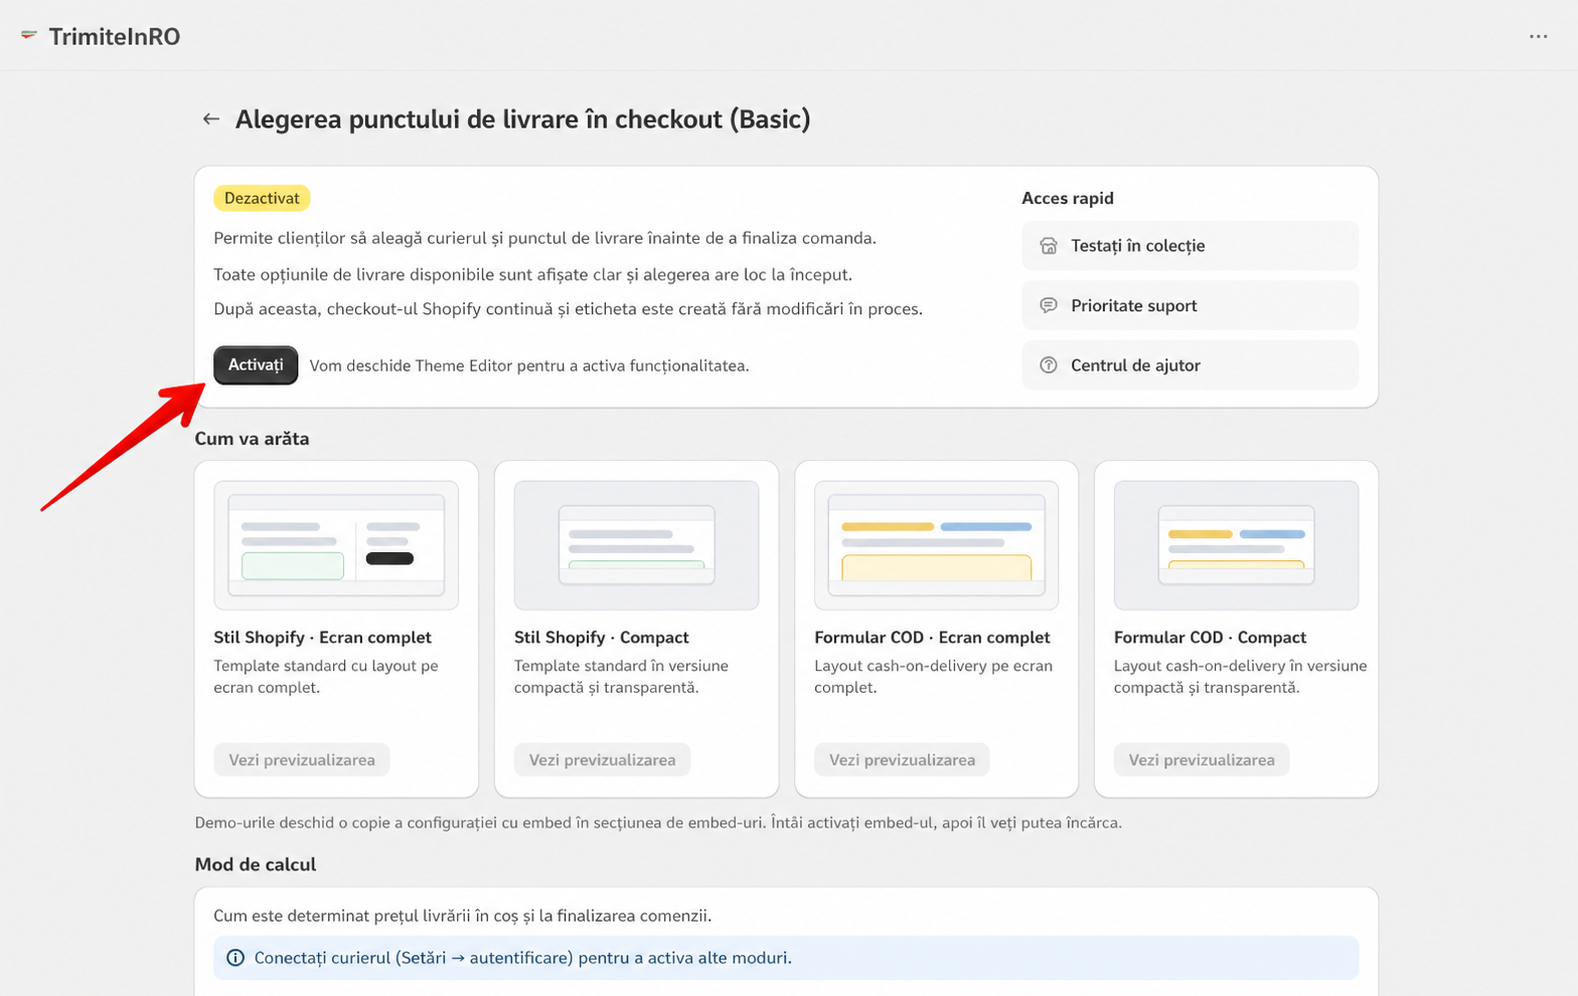Click the Demo-urile deschid o copie note

pyautogui.click(x=658, y=823)
